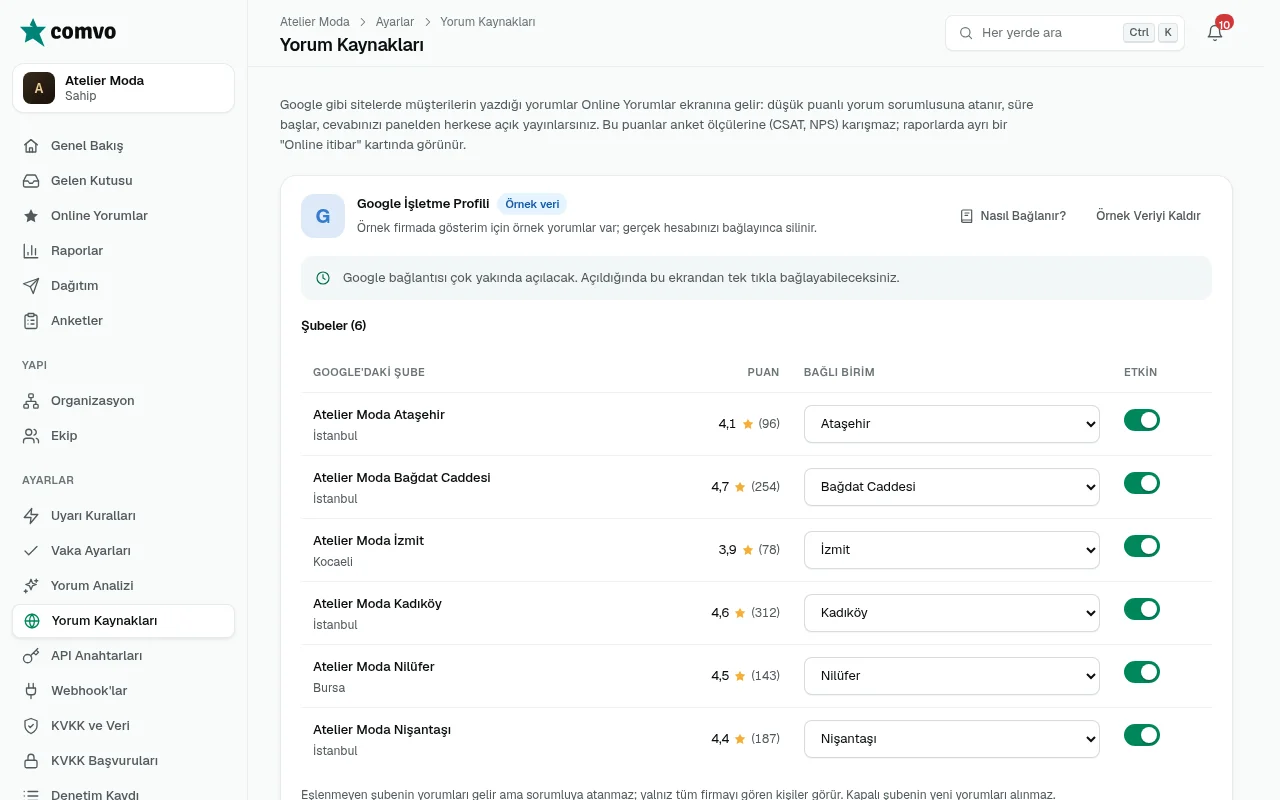This screenshot has height=800, width=1280.
Task: Open the Nişantaşı linked unit dropdown
Action: coord(952,739)
